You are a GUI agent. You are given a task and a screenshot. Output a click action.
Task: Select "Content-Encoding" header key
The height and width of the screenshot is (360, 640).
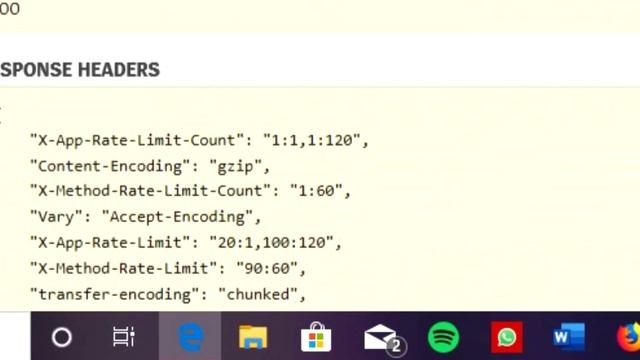click(111, 167)
